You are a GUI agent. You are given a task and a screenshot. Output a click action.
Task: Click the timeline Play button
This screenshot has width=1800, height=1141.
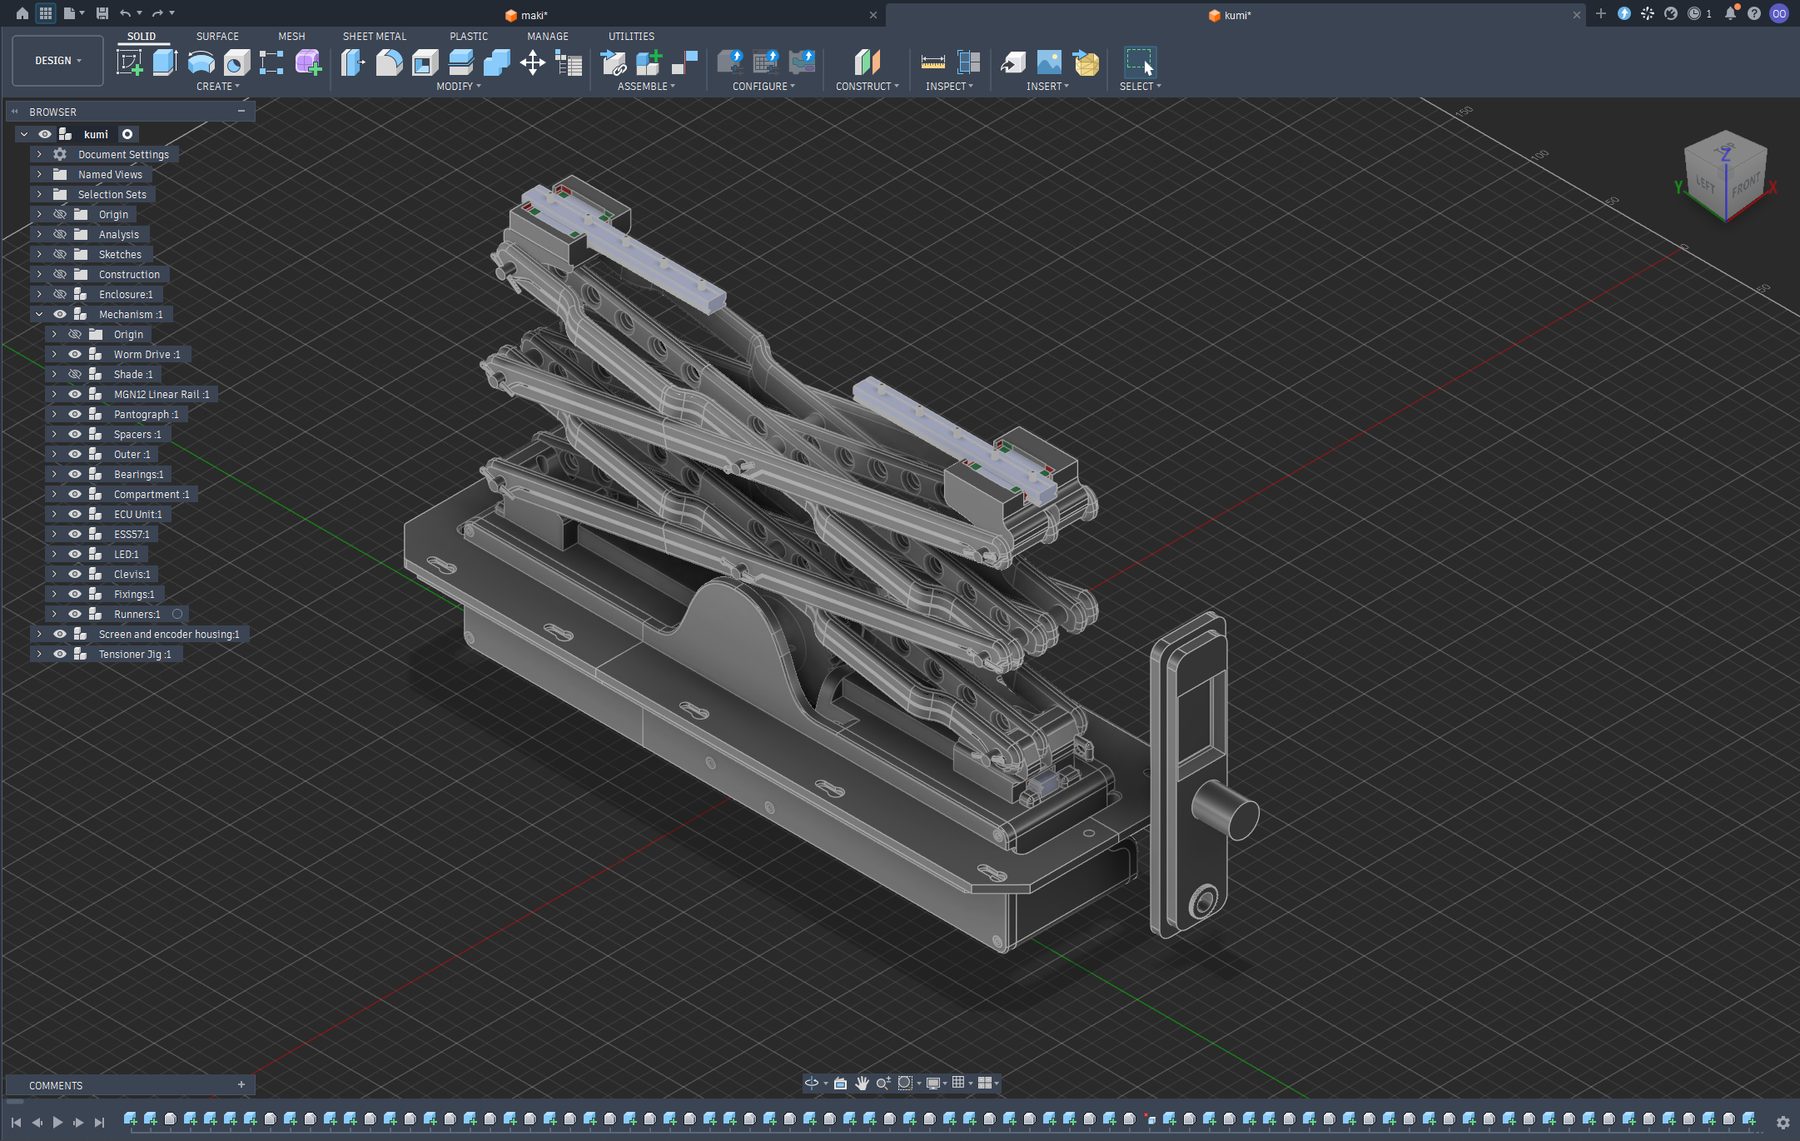pos(57,1122)
